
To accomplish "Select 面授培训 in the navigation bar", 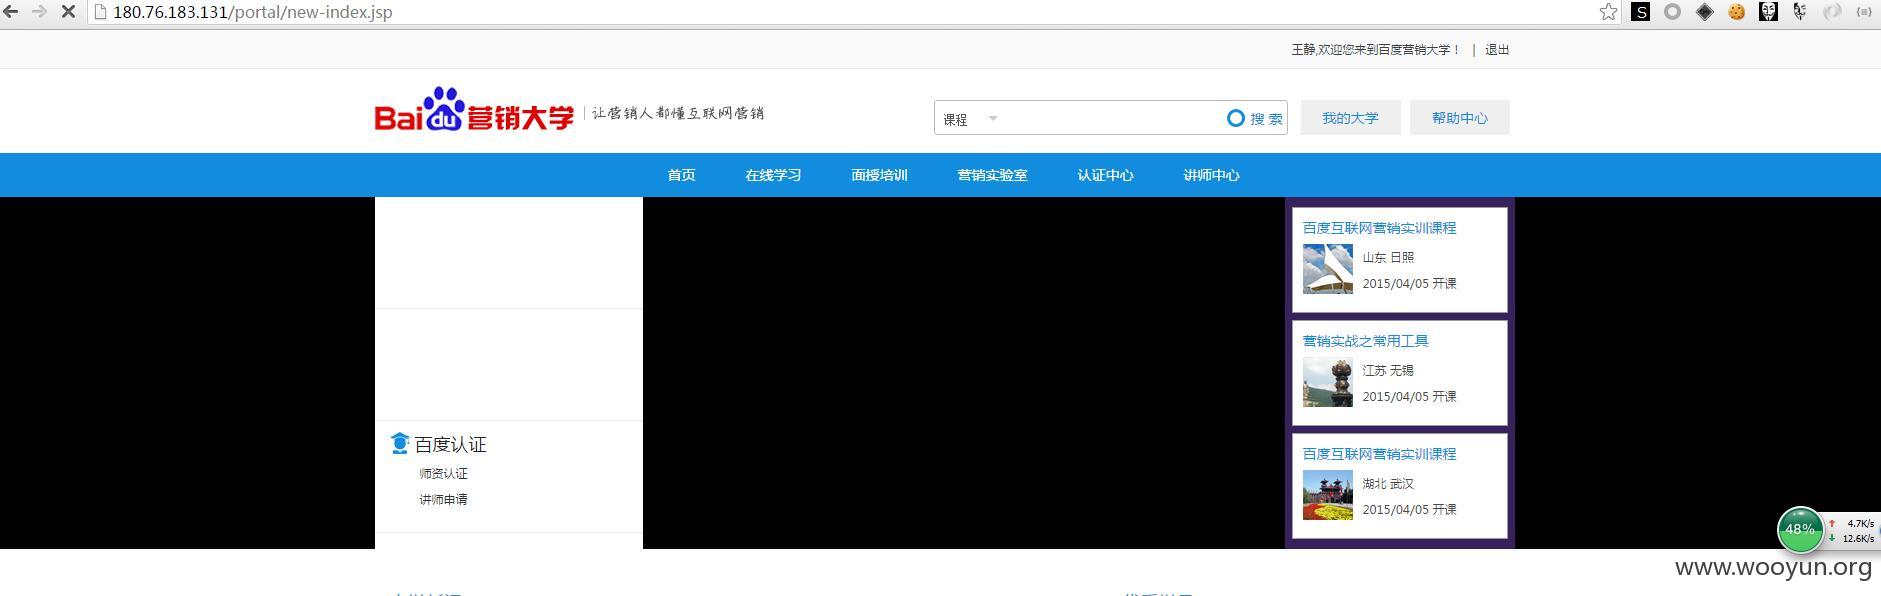I will pos(879,175).
